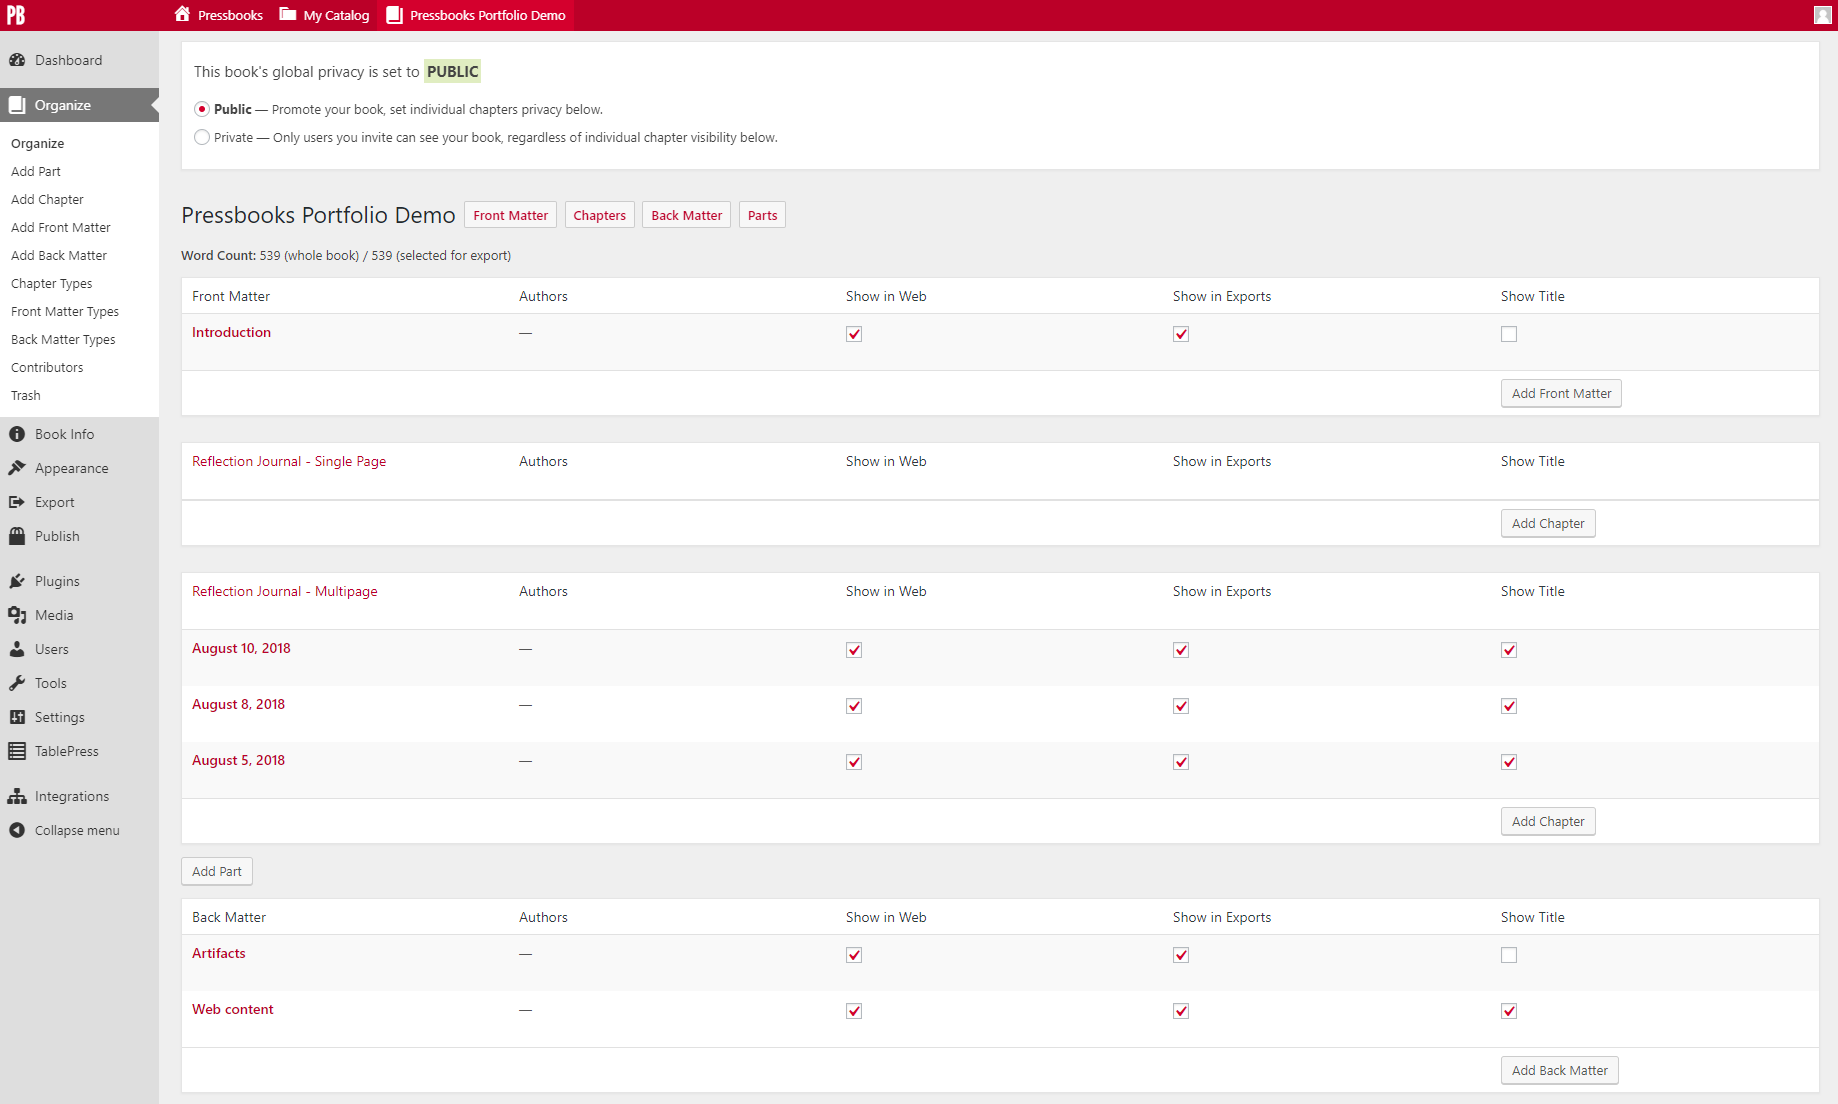
Task: Click the Pressbooks Portfolio Demo book icon
Action: (395, 14)
